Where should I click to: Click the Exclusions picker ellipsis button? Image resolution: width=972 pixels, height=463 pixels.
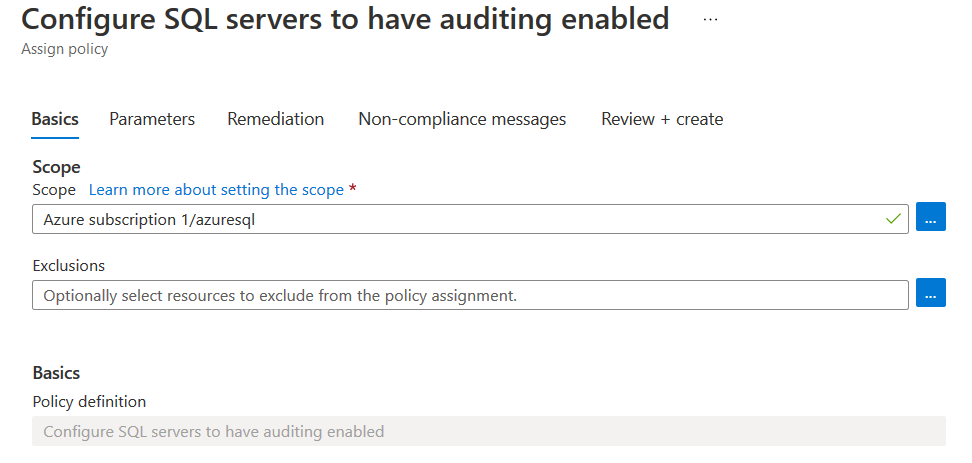(x=930, y=294)
